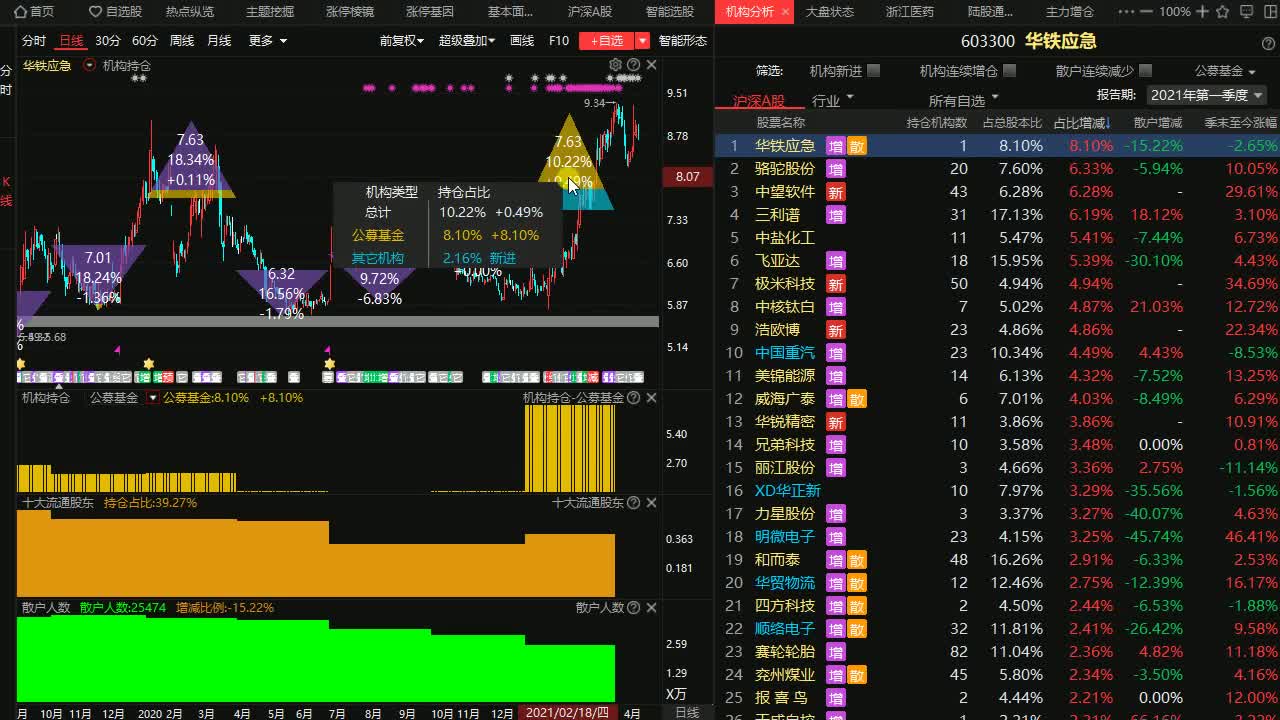
Task: Click the 画线 drawing button
Action: point(522,41)
